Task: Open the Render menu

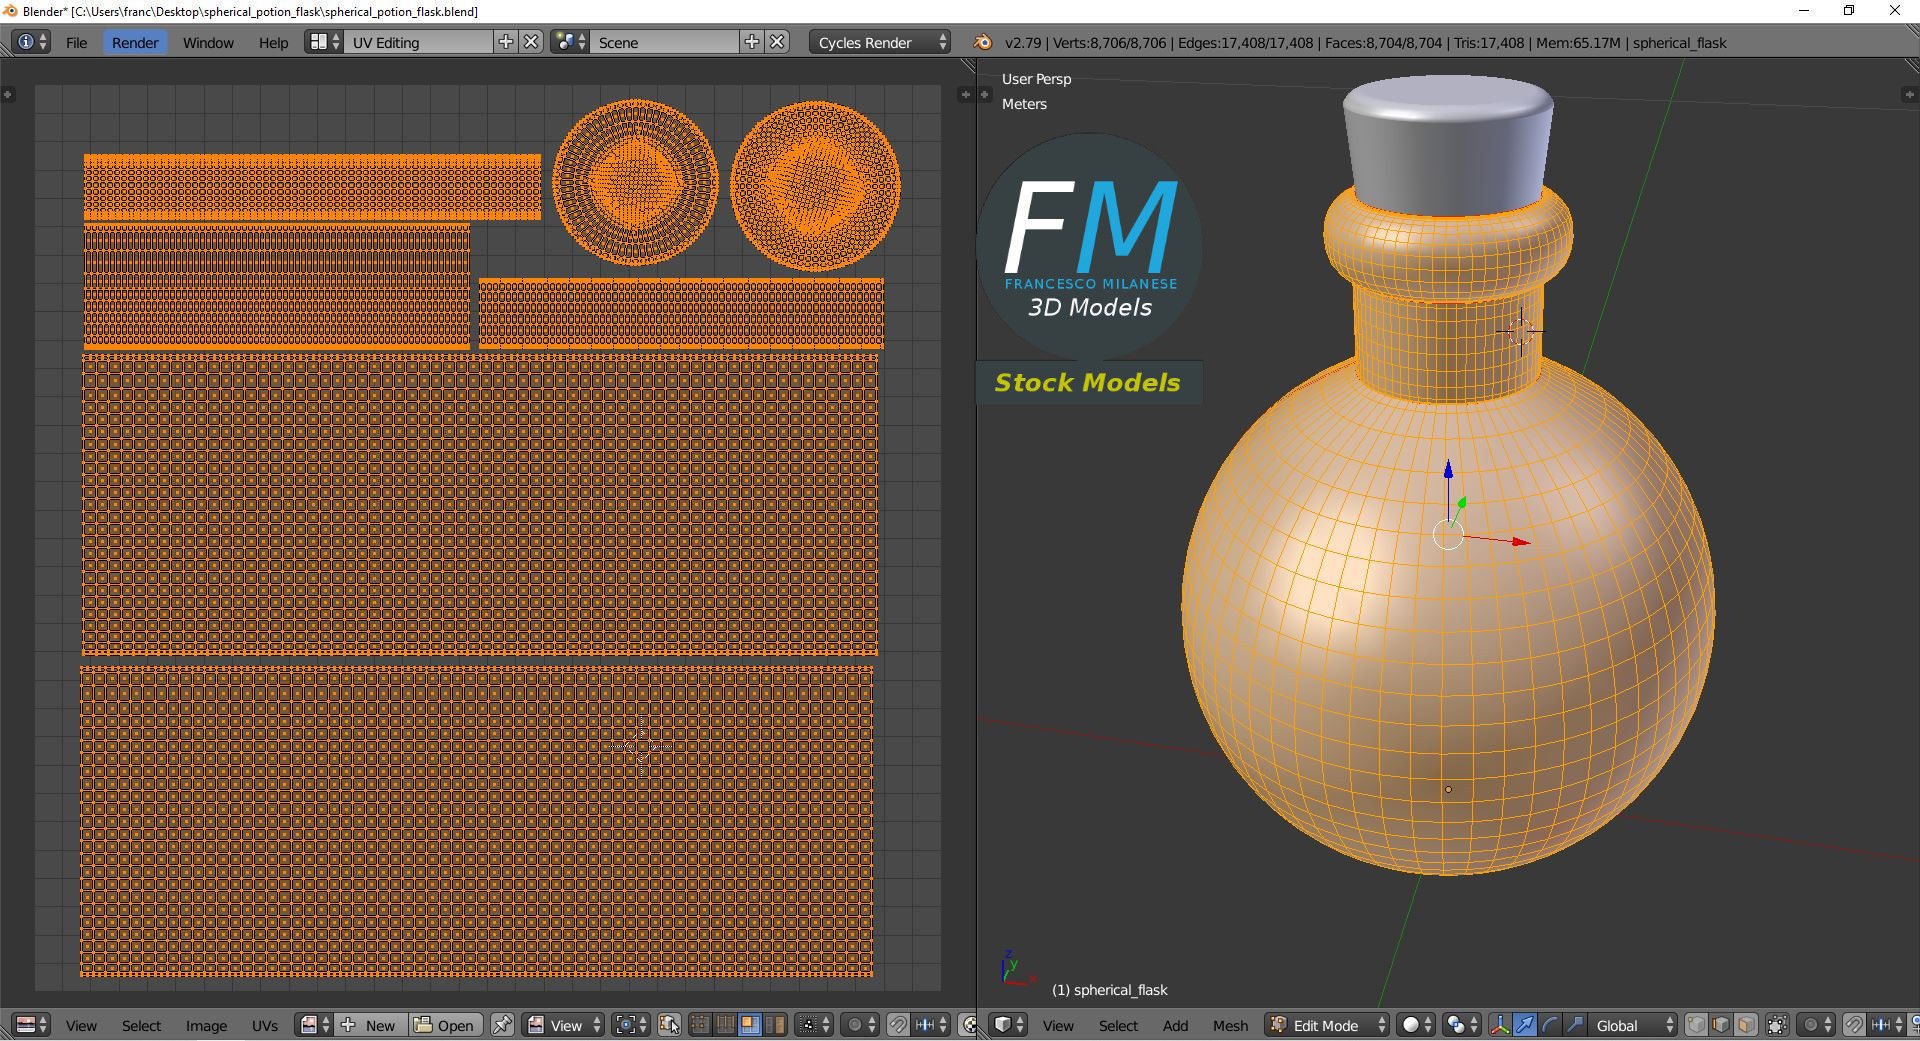Action: coord(134,42)
